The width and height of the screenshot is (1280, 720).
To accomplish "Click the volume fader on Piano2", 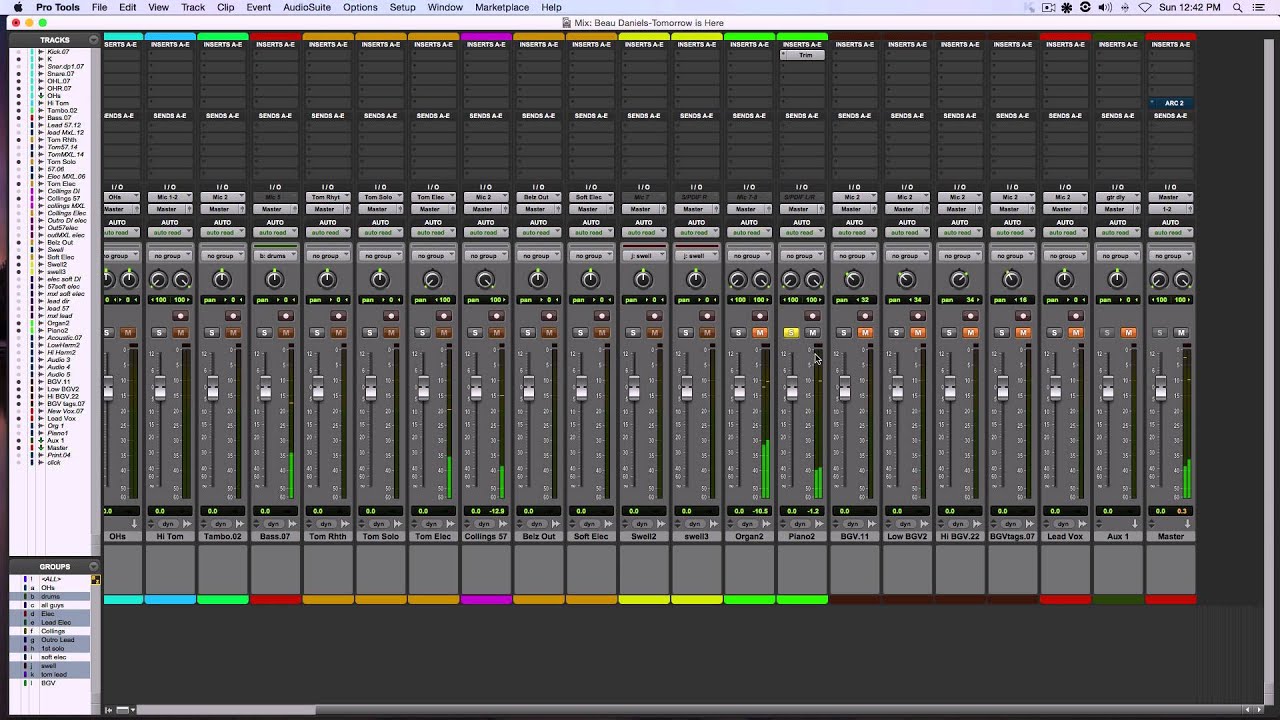I will [791, 390].
